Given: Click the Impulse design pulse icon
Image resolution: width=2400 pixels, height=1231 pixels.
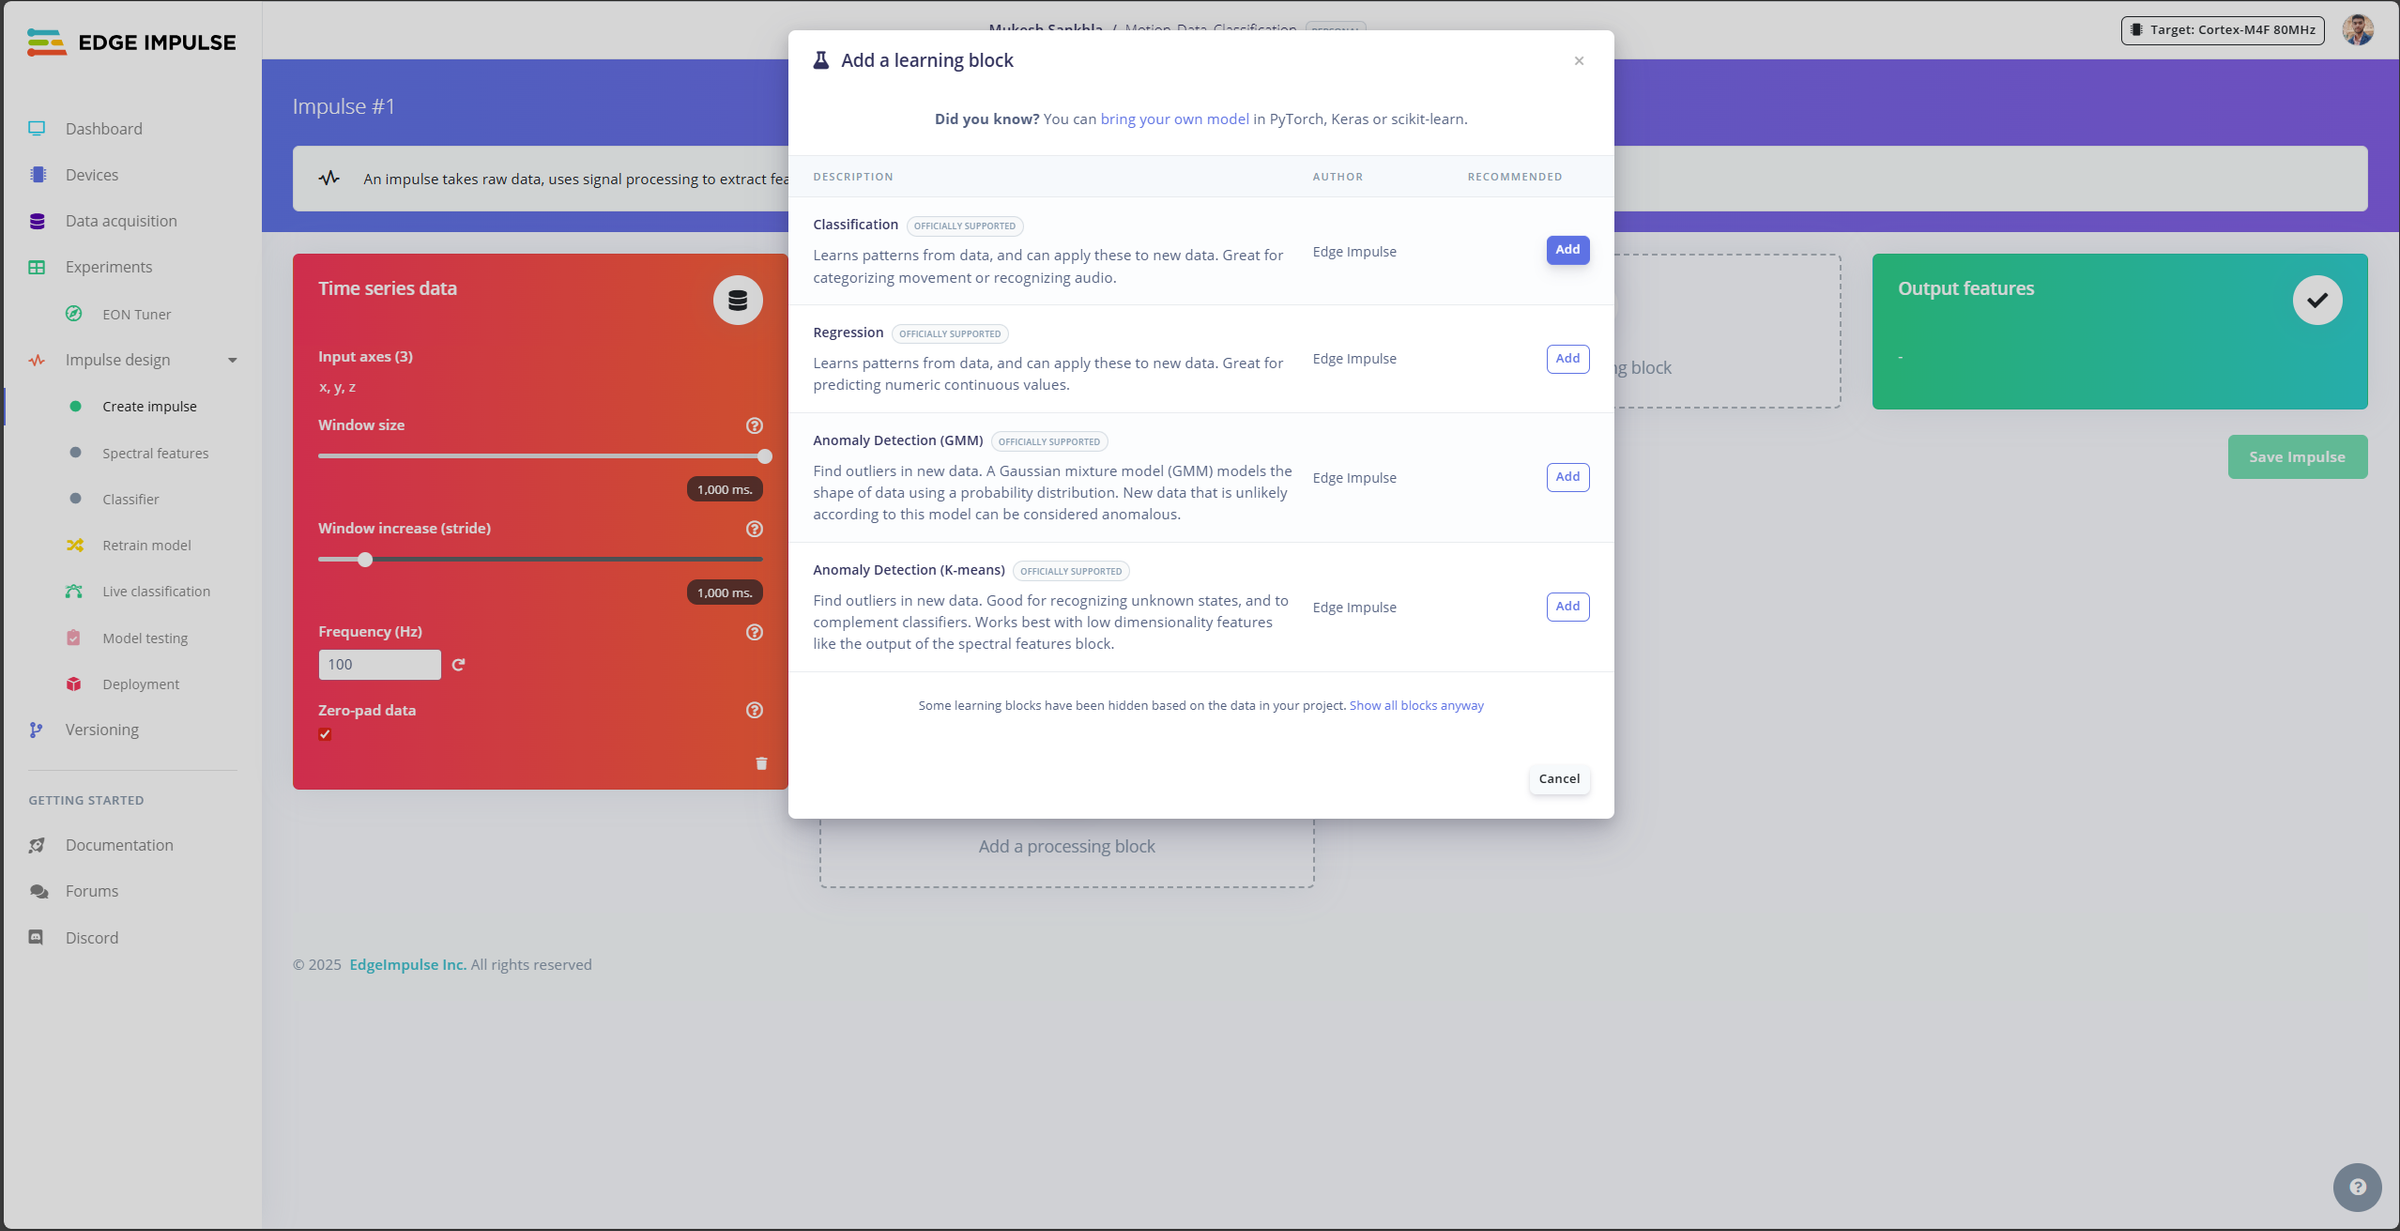Looking at the screenshot, I should coord(37,360).
